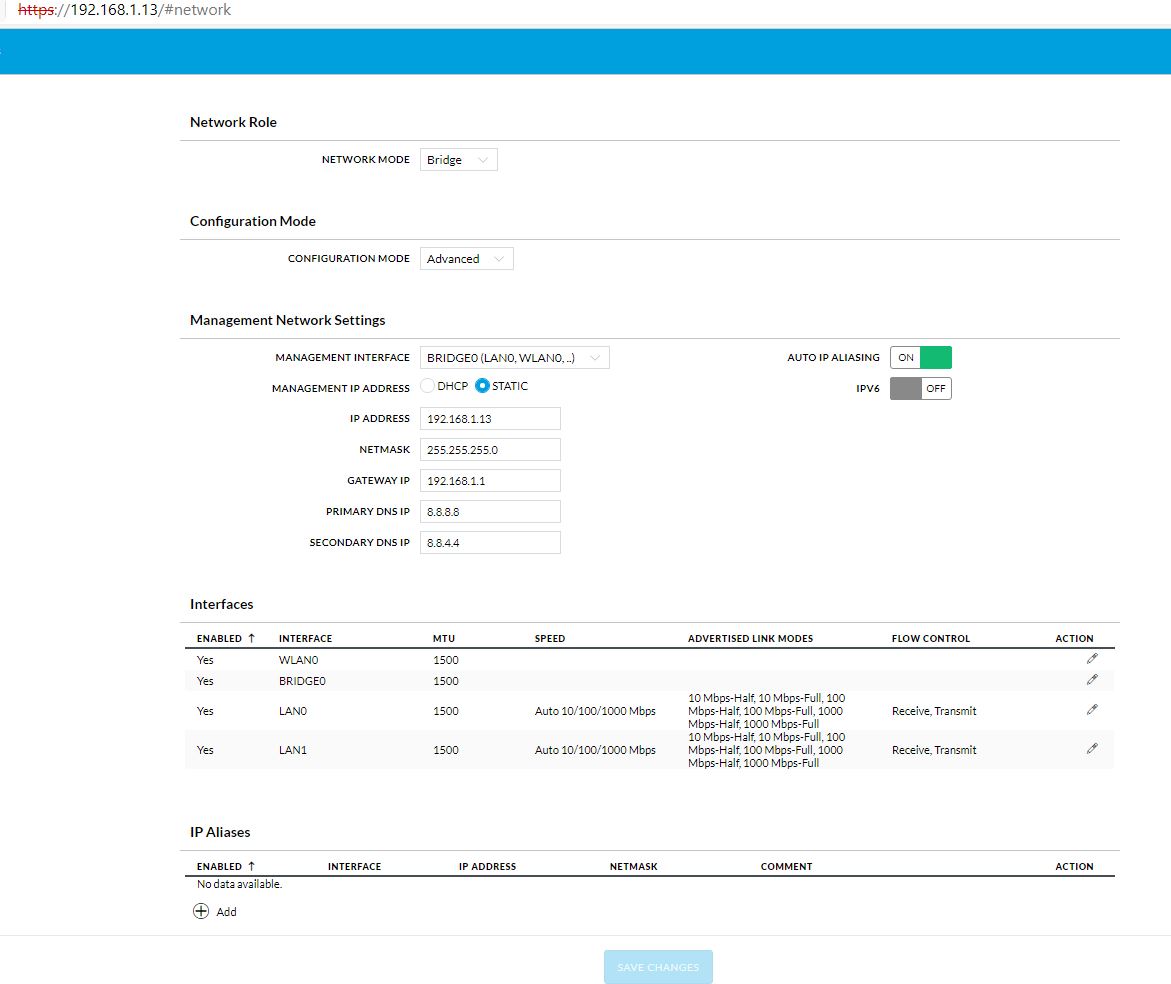1171x984 pixels.
Task: Click the BRIDGE0 row MTU value 1500
Action: click(446, 681)
